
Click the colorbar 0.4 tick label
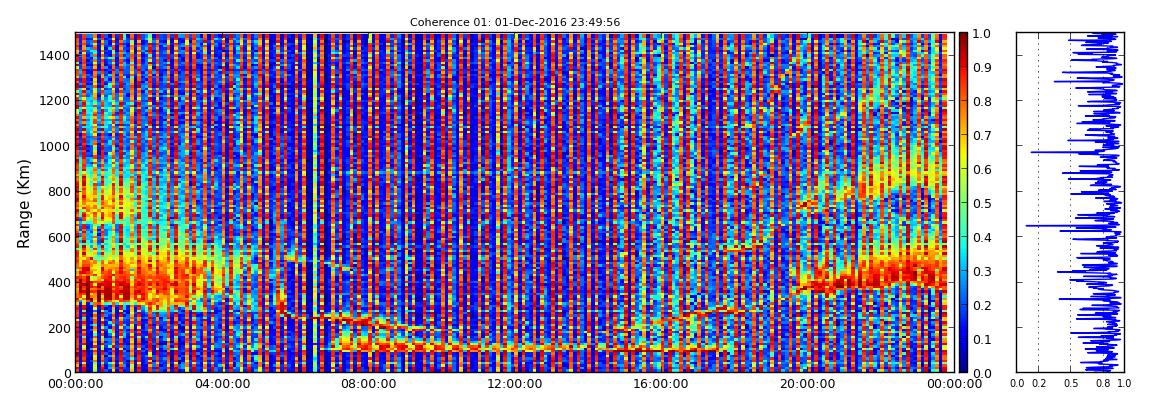coord(981,238)
